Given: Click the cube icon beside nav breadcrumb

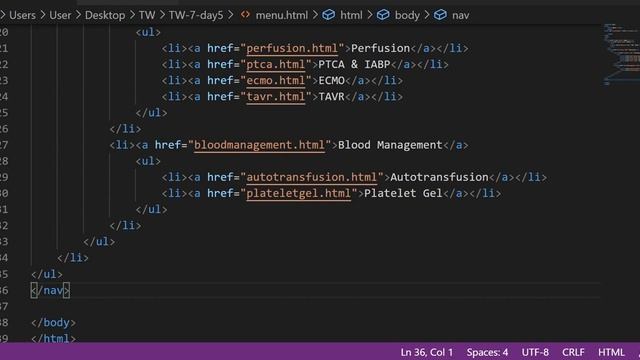Looking at the screenshot, I should coord(440,15).
